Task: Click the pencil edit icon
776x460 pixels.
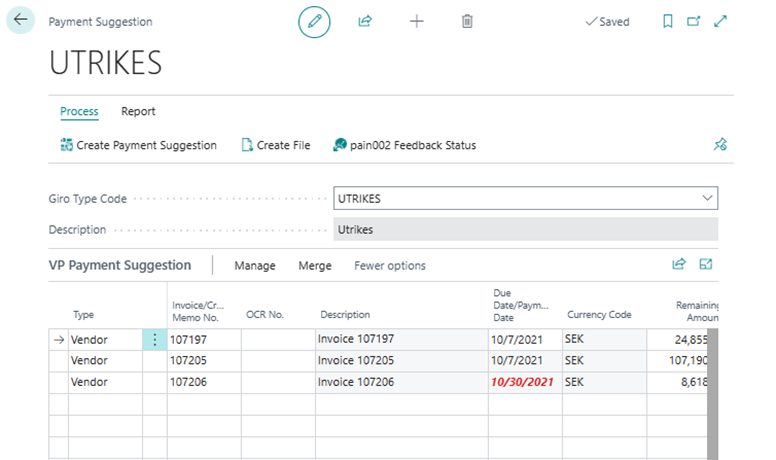Action: 314,22
